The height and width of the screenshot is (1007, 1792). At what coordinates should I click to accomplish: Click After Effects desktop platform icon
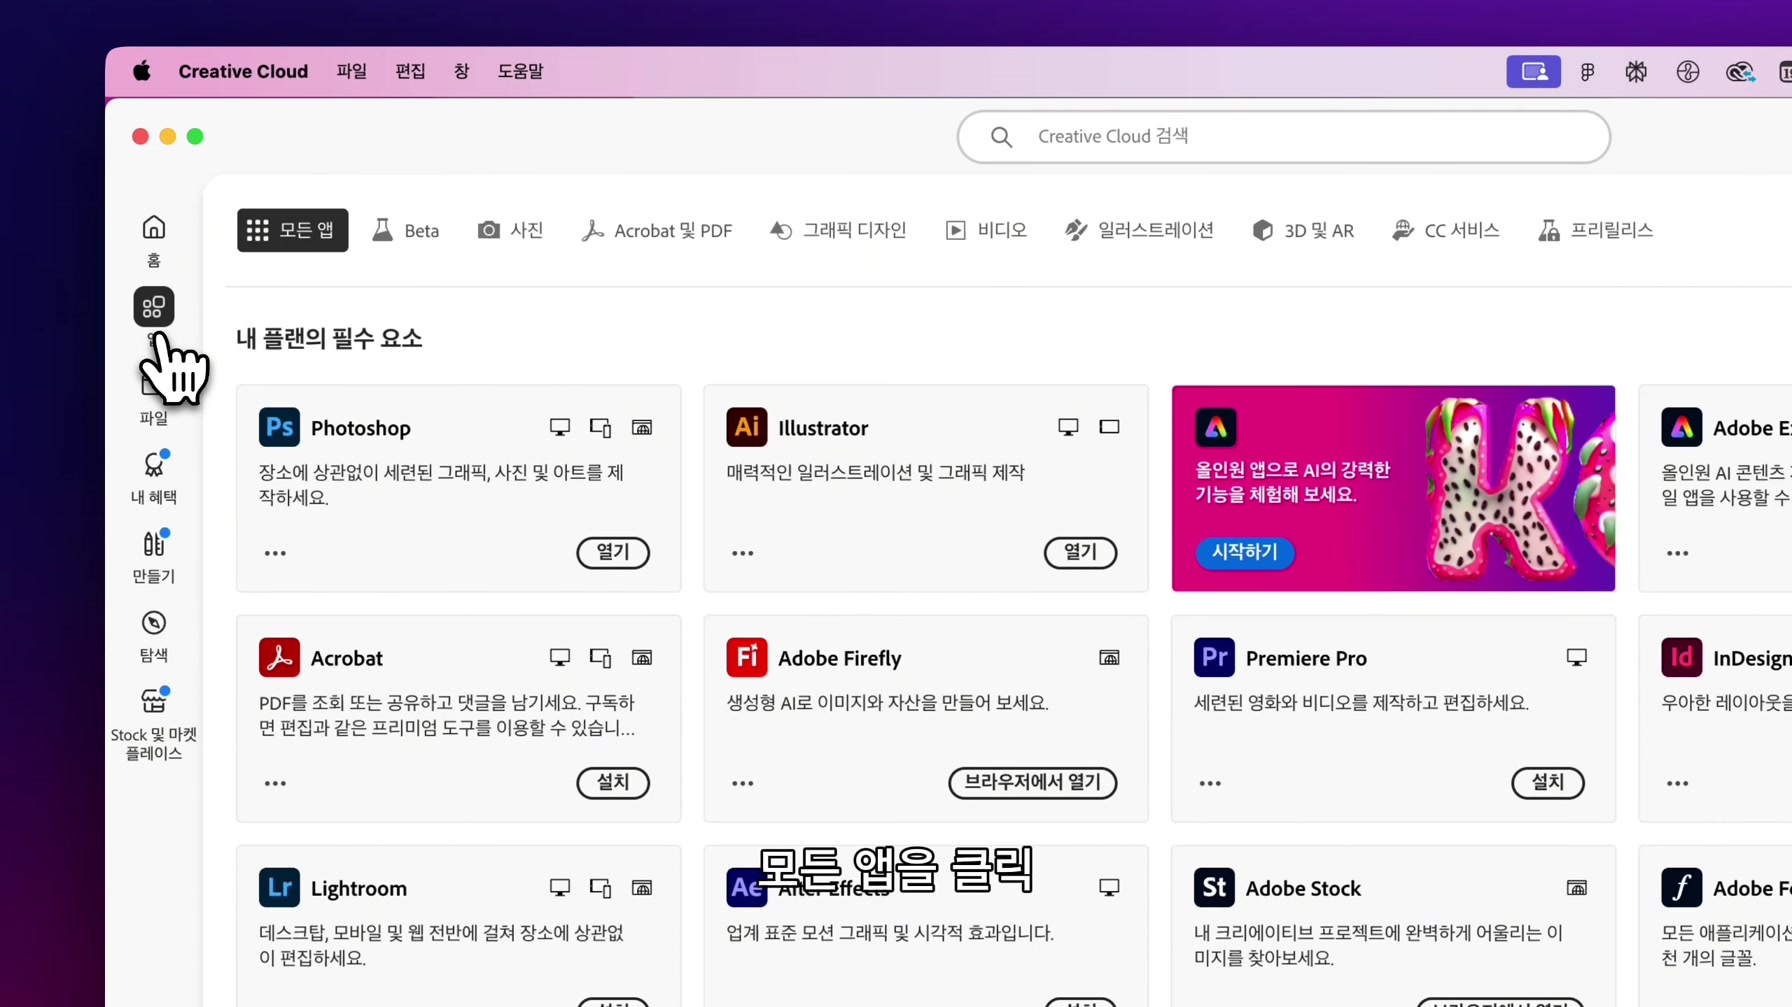coord(1109,887)
